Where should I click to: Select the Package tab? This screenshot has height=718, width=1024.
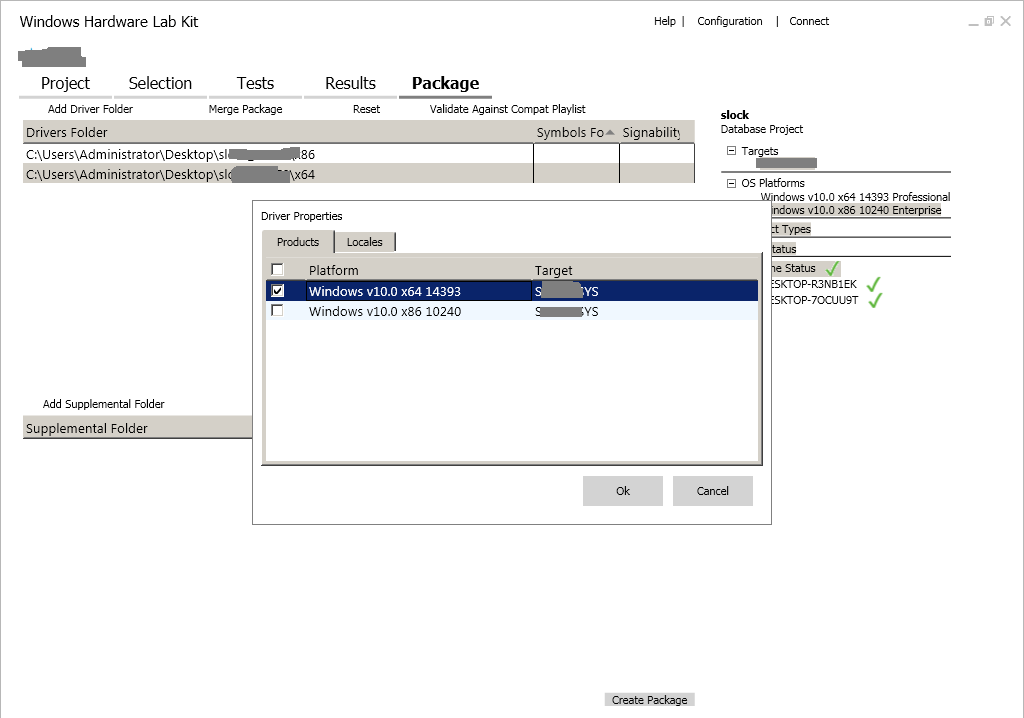click(445, 83)
